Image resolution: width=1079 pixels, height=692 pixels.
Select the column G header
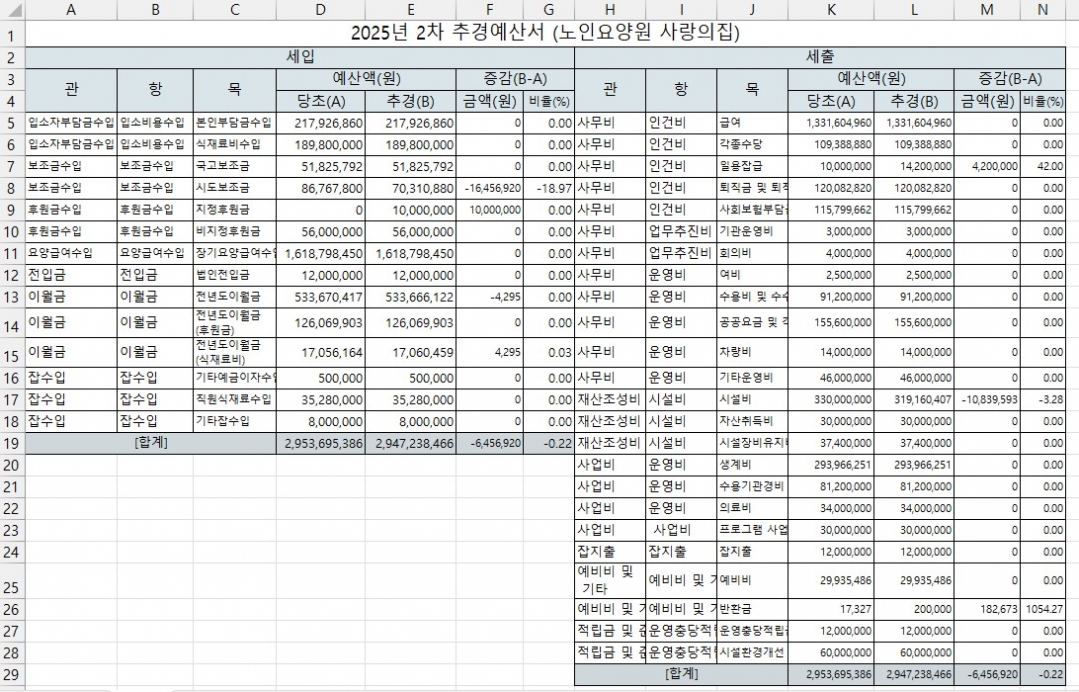click(548, 10)
